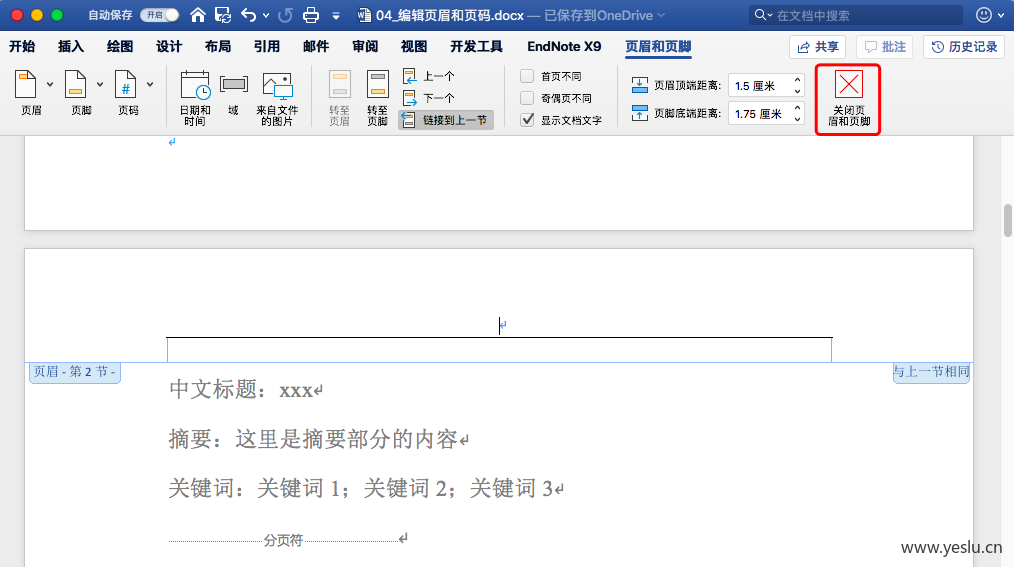Increase footer bottom distance stepper
This screenshot has height=567, width=1014.
point(797,108)
